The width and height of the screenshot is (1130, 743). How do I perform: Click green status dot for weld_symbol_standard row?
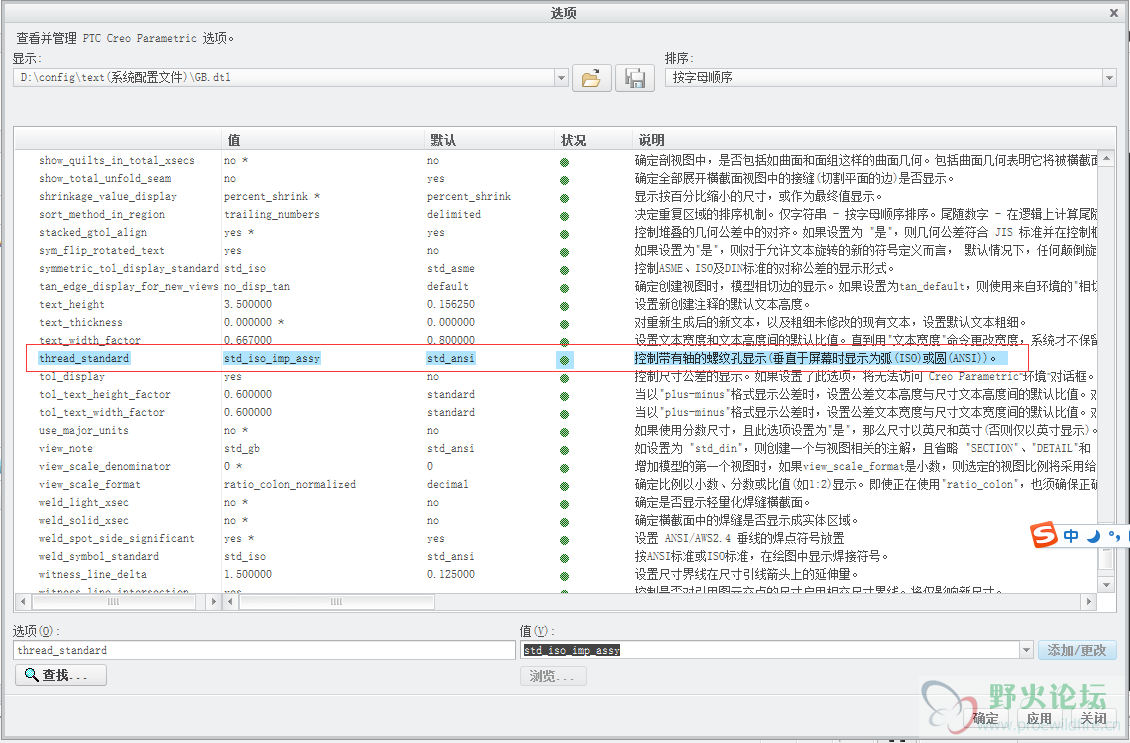pyautogui.click(x=564, y=558)
